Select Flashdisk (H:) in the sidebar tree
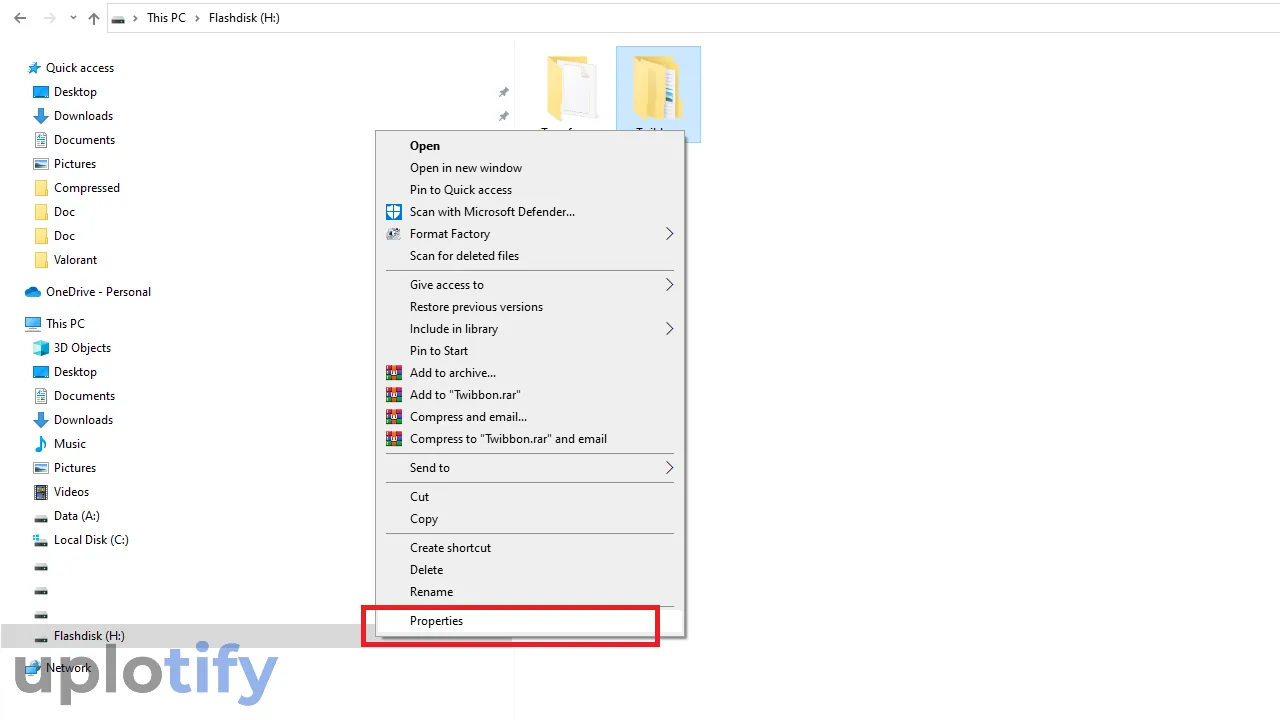This screenshot has height=720, width=1280. (x=89, y=636)
